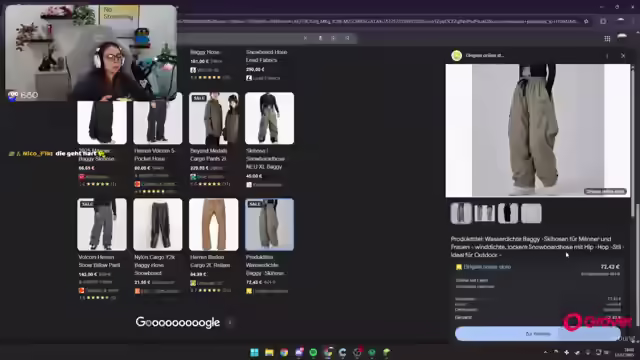Open the Google apps grid icon

click(x=607, y=38)
